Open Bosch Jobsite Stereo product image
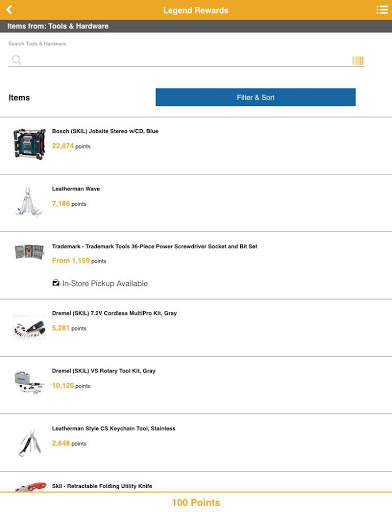The image size is (392, 512). (29, 144)
